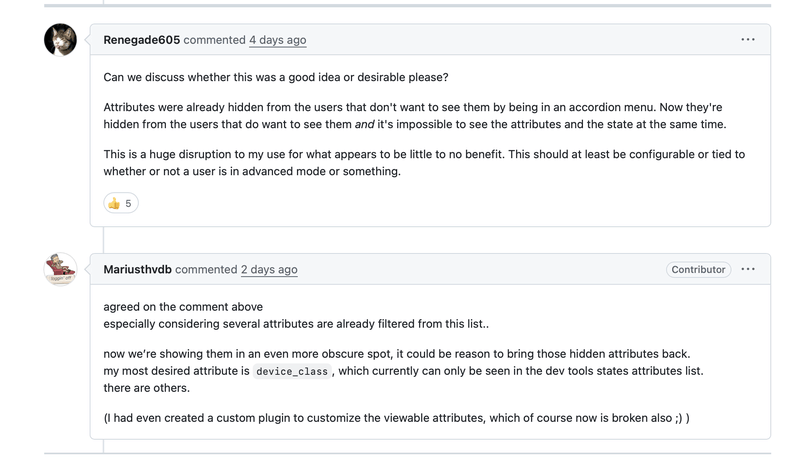This screenshot has height=464, width=800.
Task: Click the custom plugin parenthetical sentence
Action: point(396,417)
